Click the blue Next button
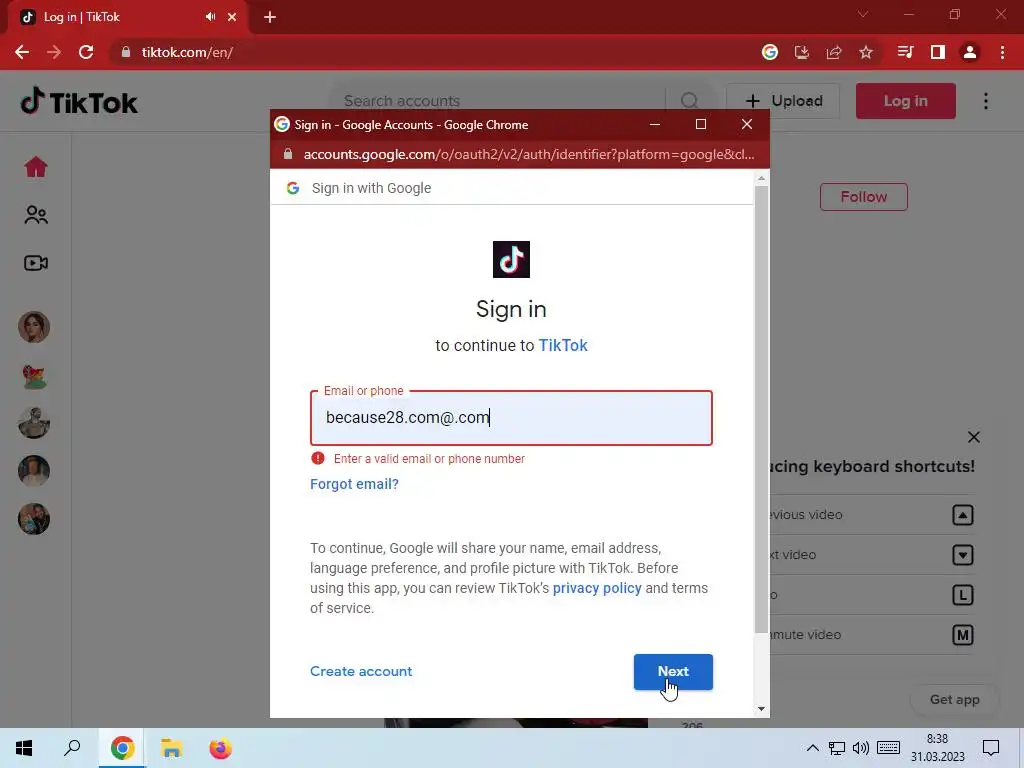The image size is (1024, 768). point(673,671)
